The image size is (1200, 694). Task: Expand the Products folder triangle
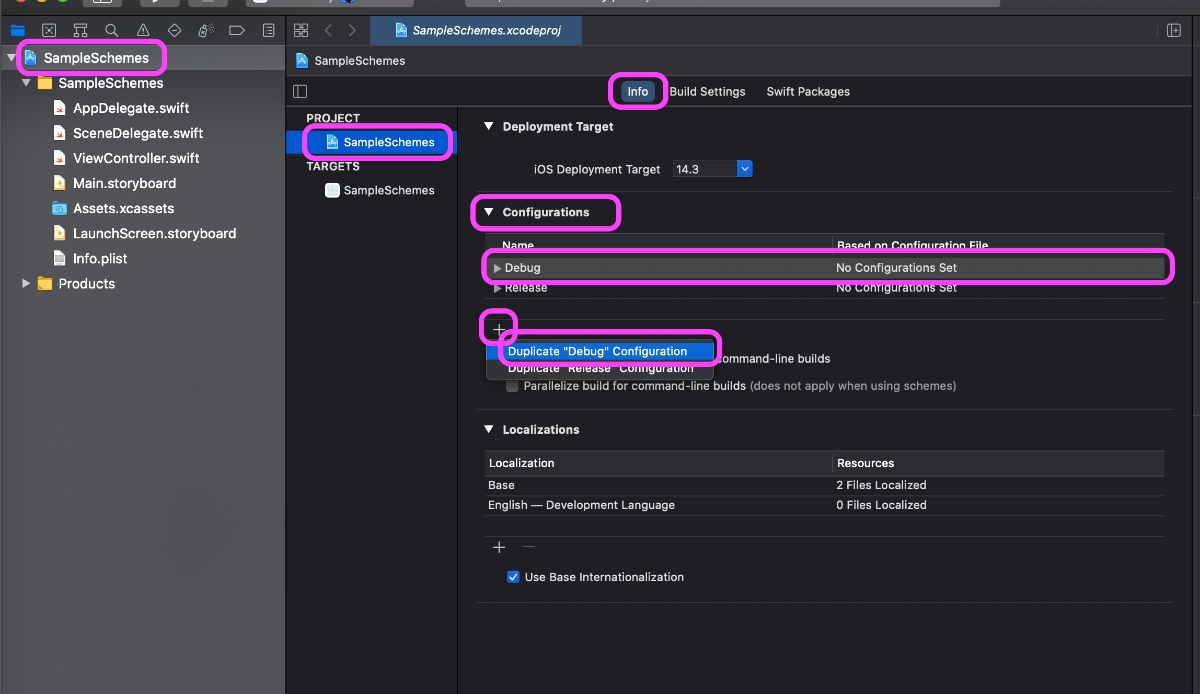coord(26,283)
